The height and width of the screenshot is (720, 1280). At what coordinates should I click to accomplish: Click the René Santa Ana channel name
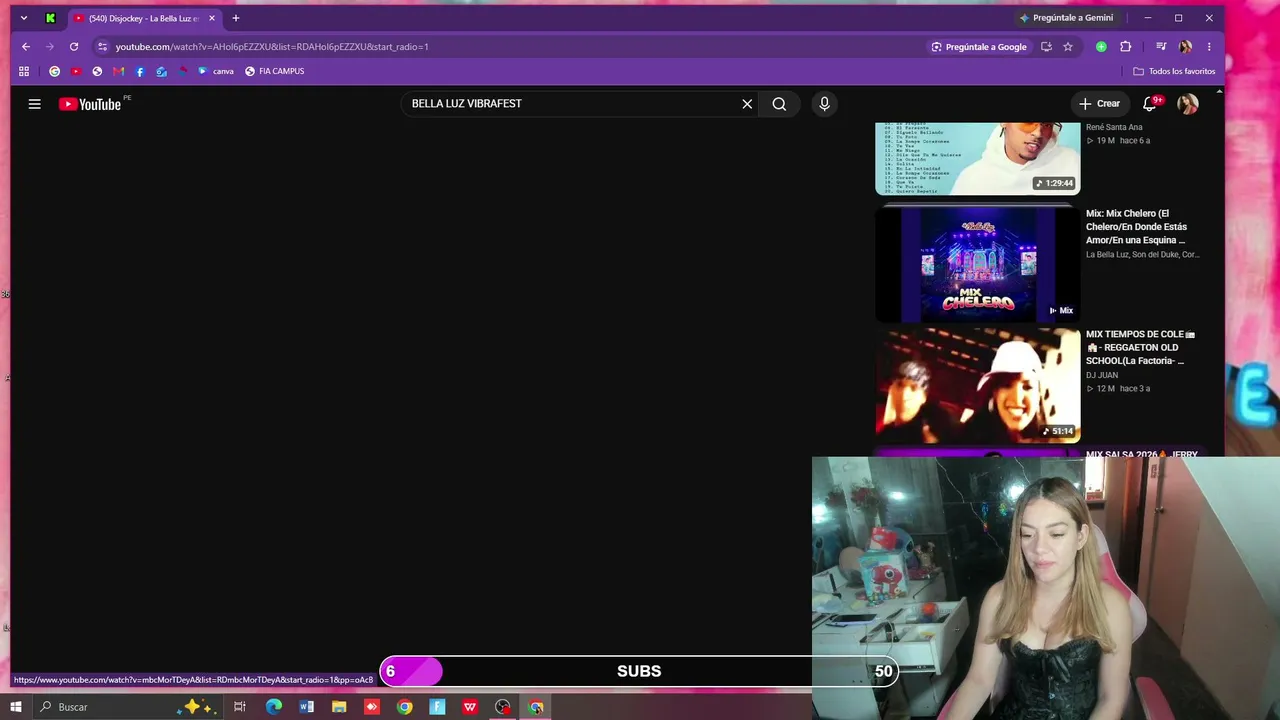pyautogui.click(x=1114, y=127)
